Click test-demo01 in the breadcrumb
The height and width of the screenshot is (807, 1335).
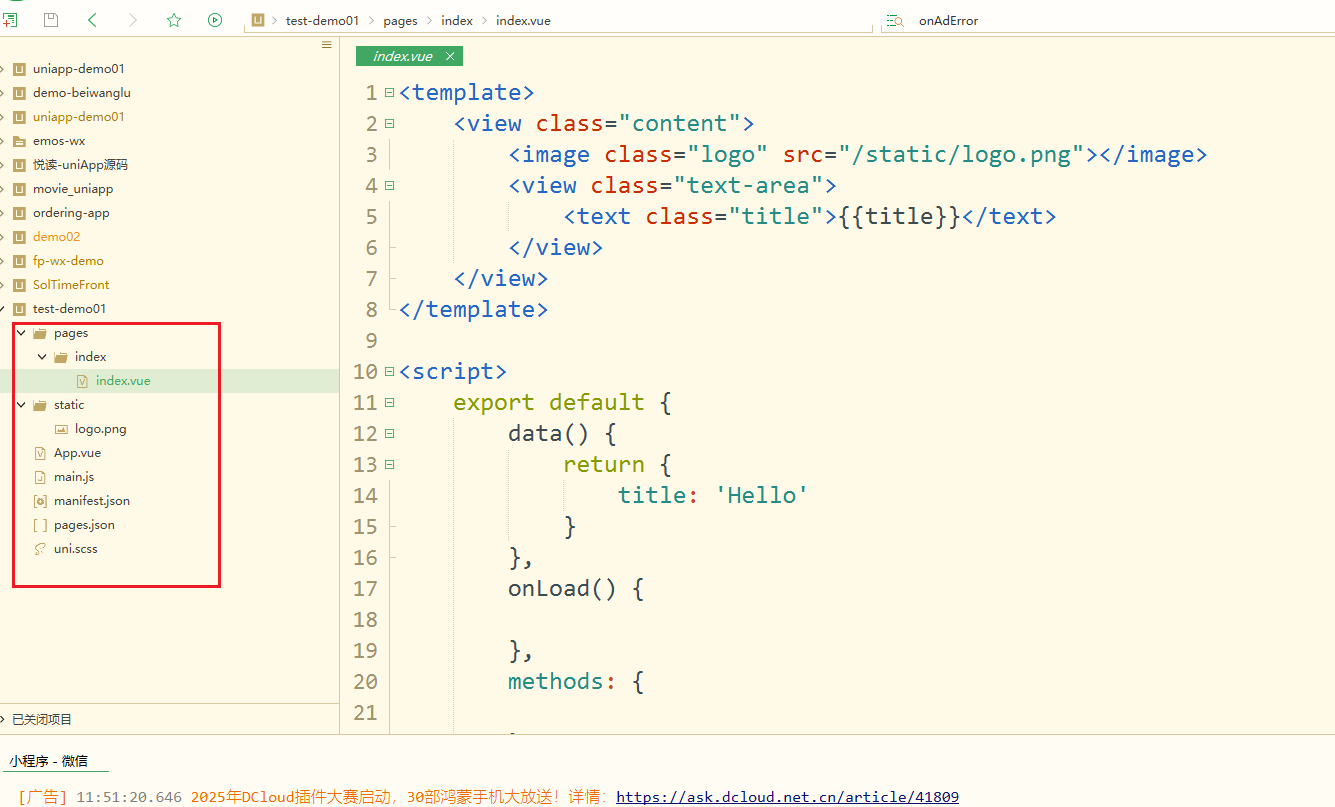pyautogui.click(x=322, y=20)
